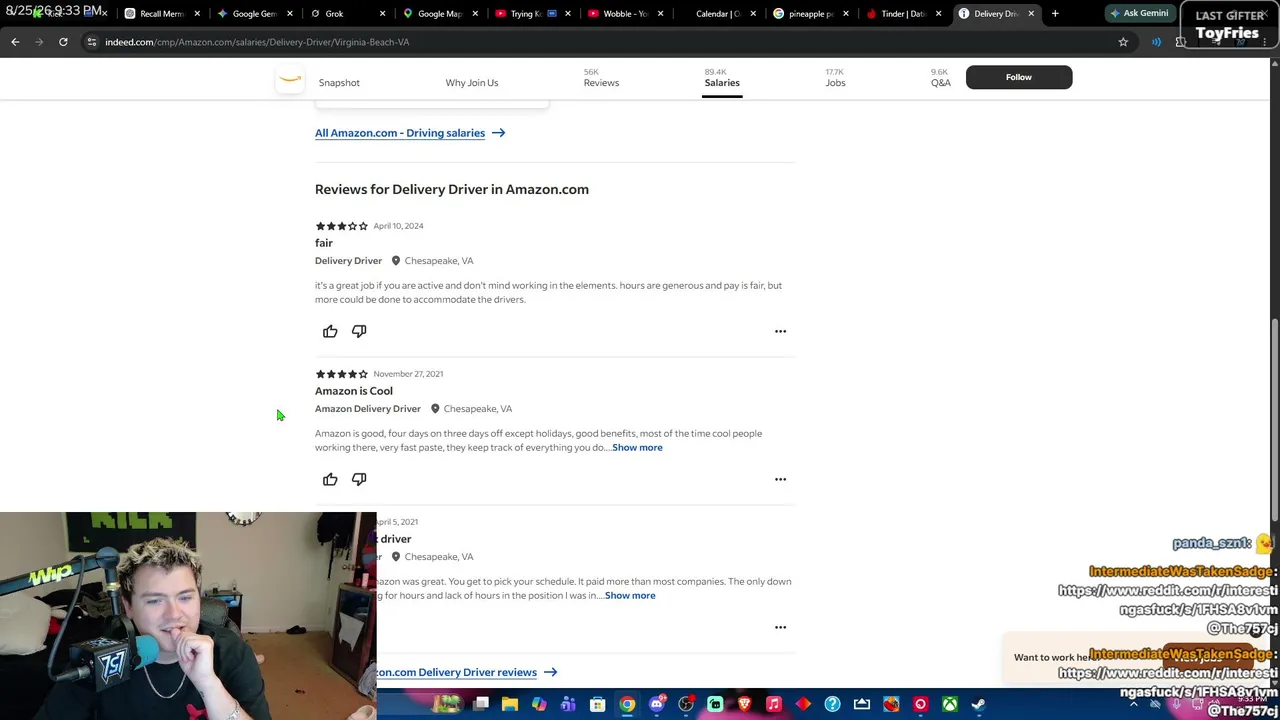Open Microsoft Teams from the taskbar

point(568,705)
